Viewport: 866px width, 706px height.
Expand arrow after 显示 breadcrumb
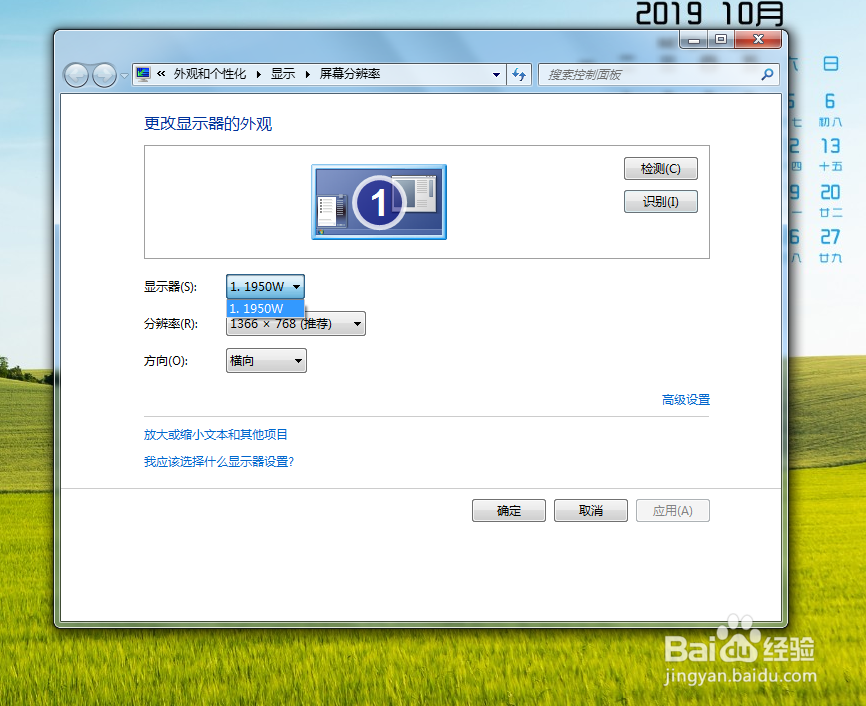point(307,75)
